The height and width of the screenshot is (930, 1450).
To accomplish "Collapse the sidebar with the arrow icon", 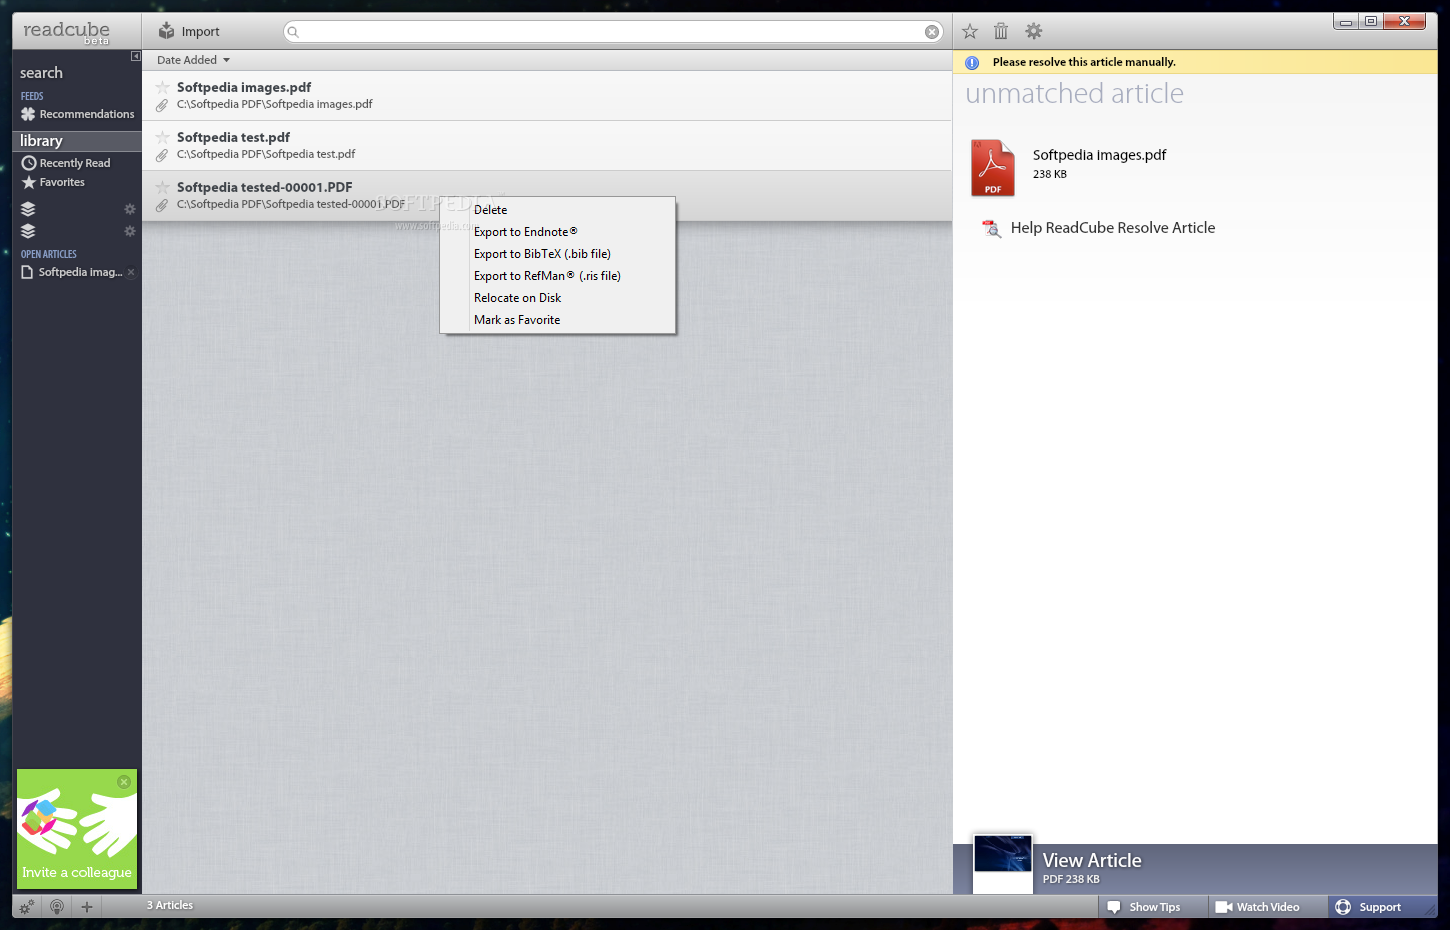I will tap(136, 56).
